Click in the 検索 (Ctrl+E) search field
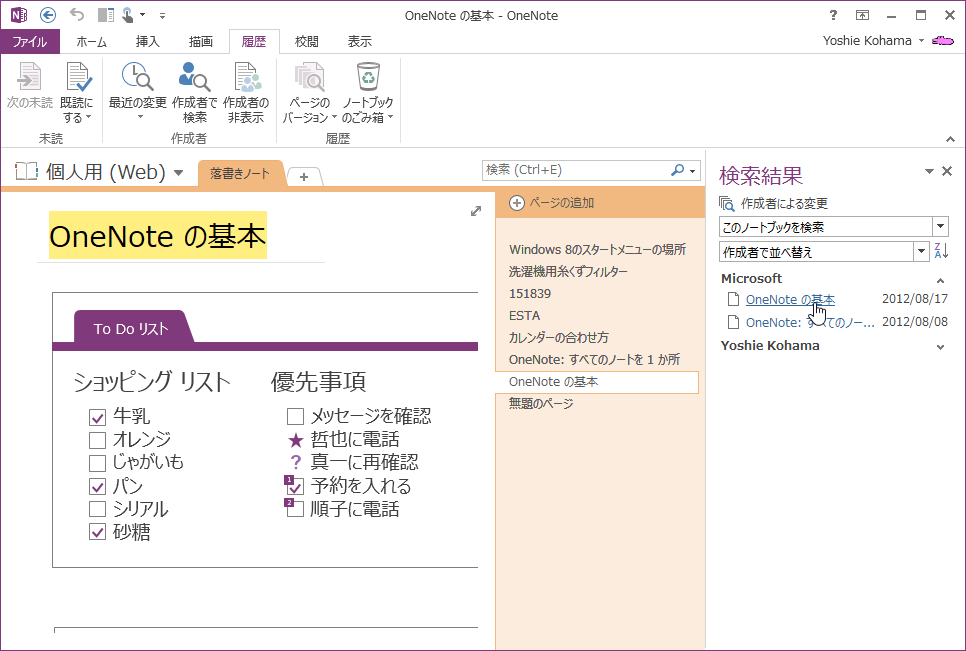The image size is (966, 651). (x=575, y=170)
